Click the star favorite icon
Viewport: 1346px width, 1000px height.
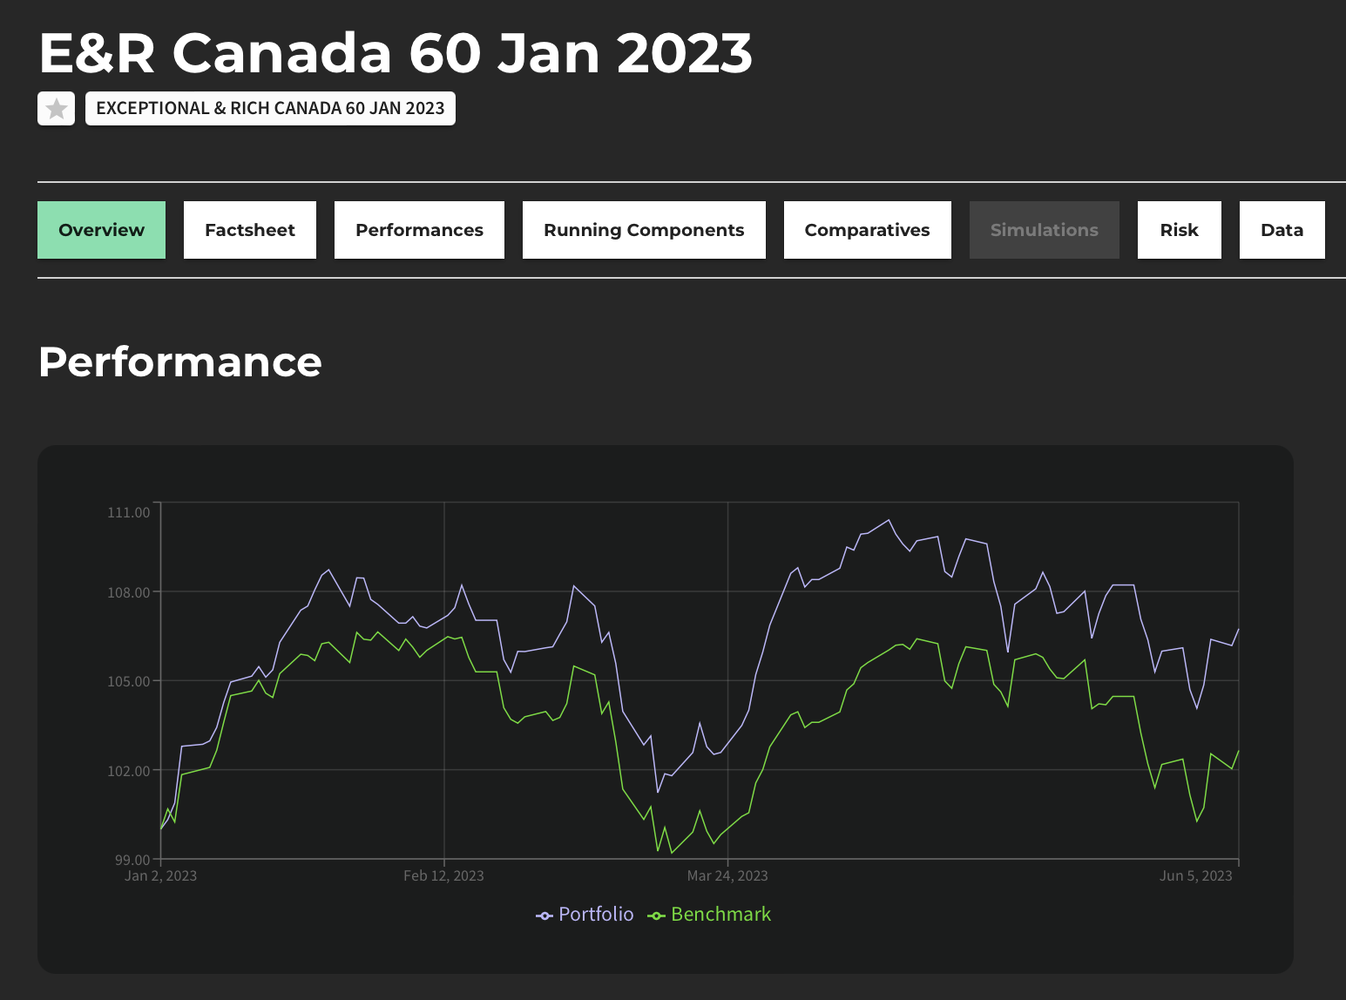pyautogui.click(x=57, y=109)
